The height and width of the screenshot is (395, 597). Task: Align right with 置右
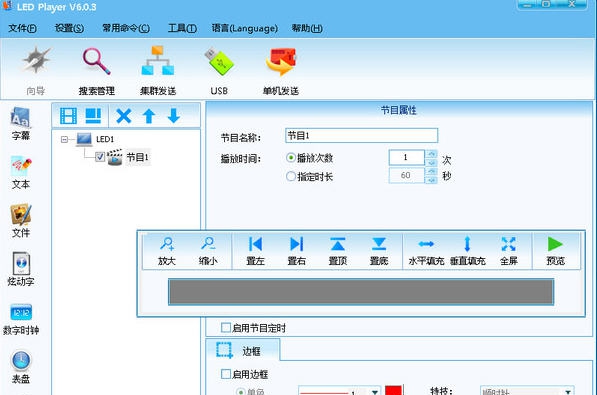tap(296, 251)
